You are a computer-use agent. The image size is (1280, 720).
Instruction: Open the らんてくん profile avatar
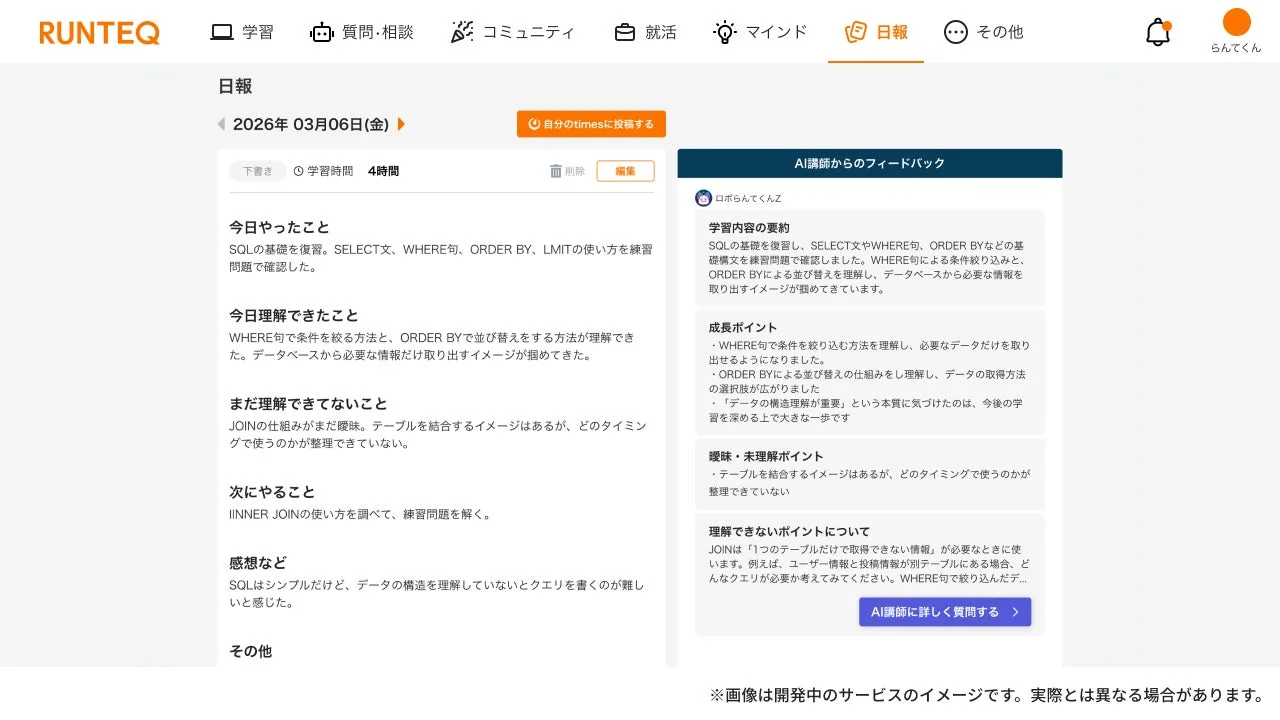1237,24
